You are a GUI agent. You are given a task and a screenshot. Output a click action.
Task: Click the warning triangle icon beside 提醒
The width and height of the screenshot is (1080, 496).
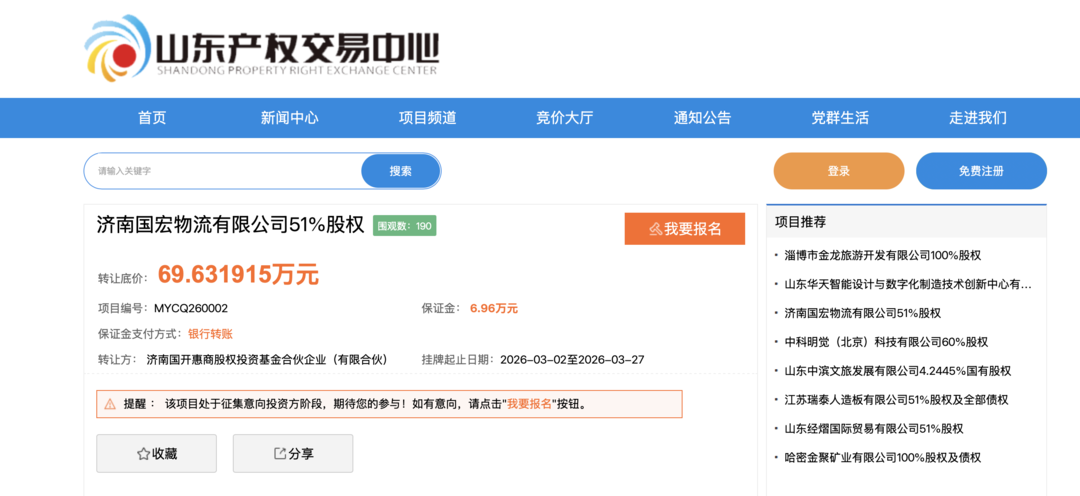pos(110,405)
